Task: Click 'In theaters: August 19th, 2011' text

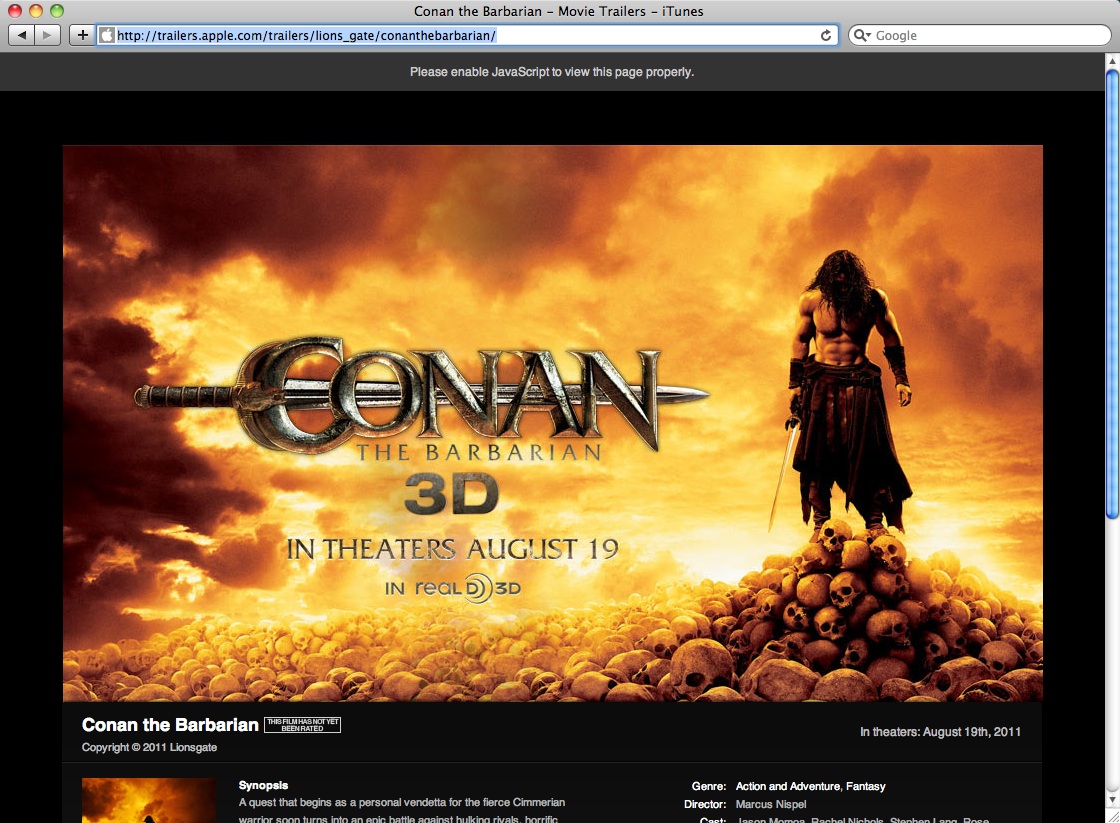Action: tap(940, 732)
